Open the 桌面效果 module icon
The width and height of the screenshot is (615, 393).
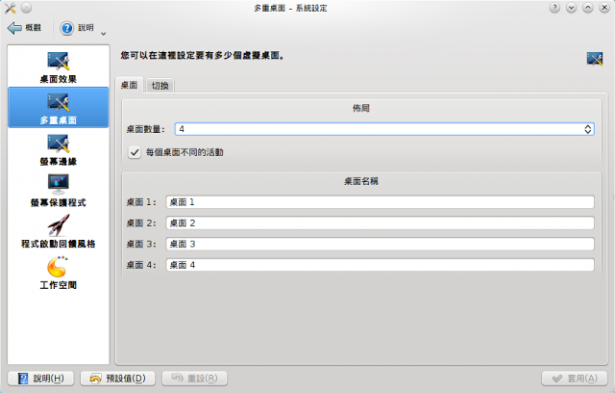pyautogui.click(x=58, y=61)
